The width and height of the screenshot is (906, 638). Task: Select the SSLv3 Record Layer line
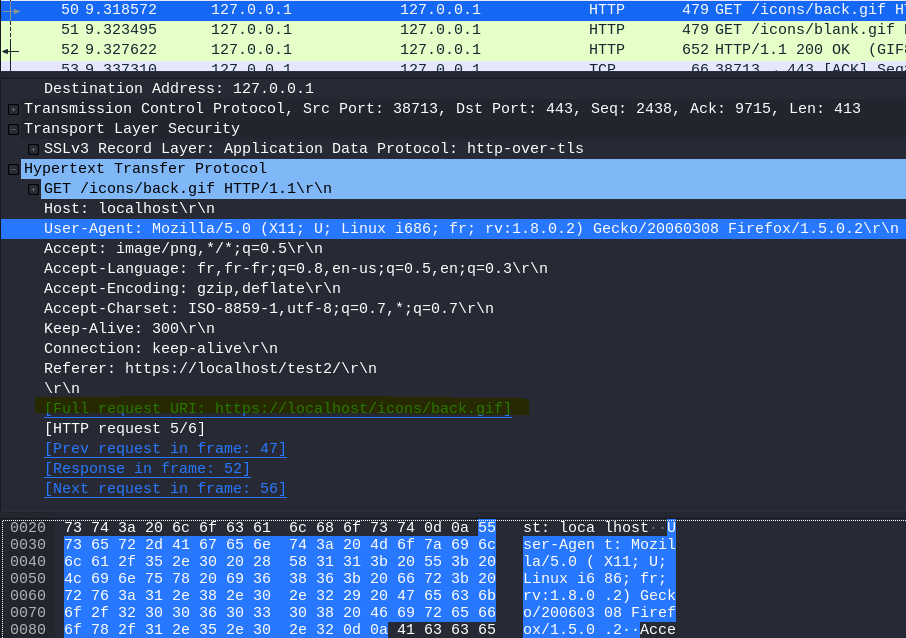click(x=314, y=149)
